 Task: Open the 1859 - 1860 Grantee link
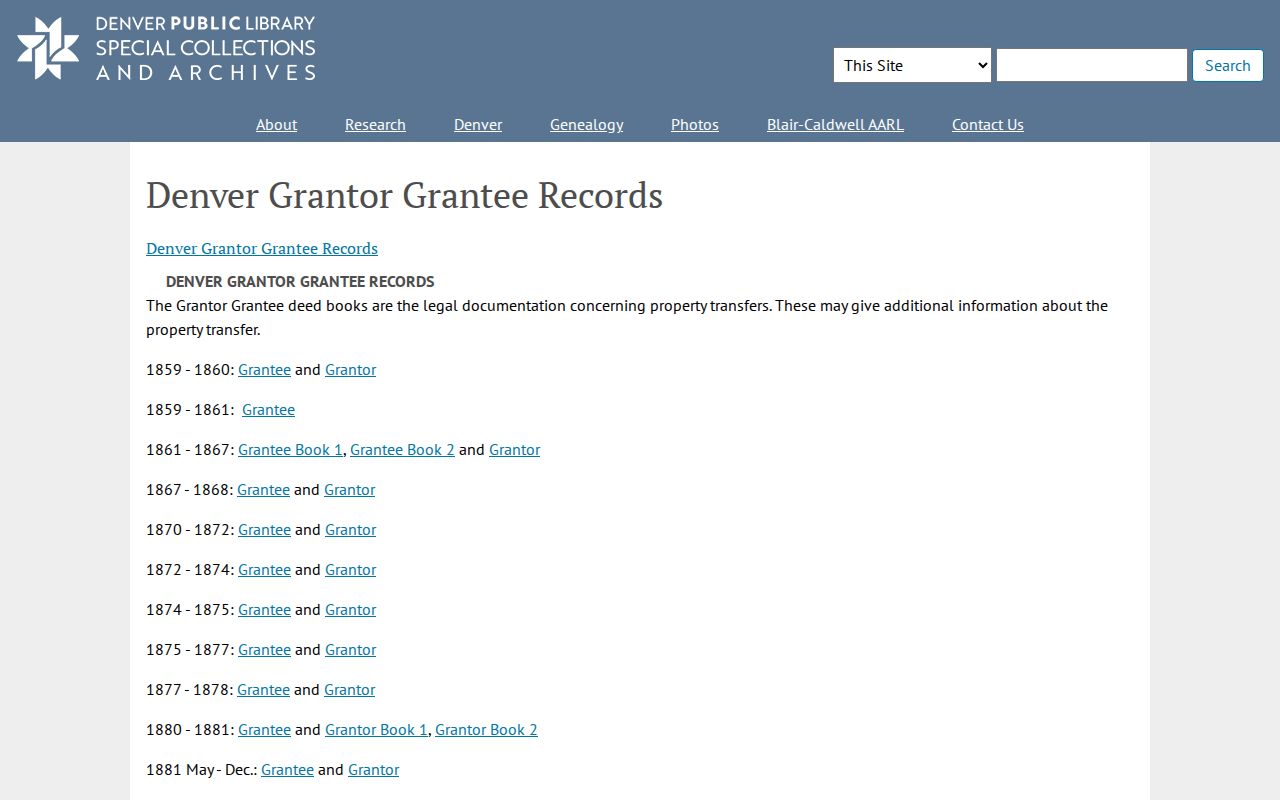pyautogui.click(x=264, y=369)
